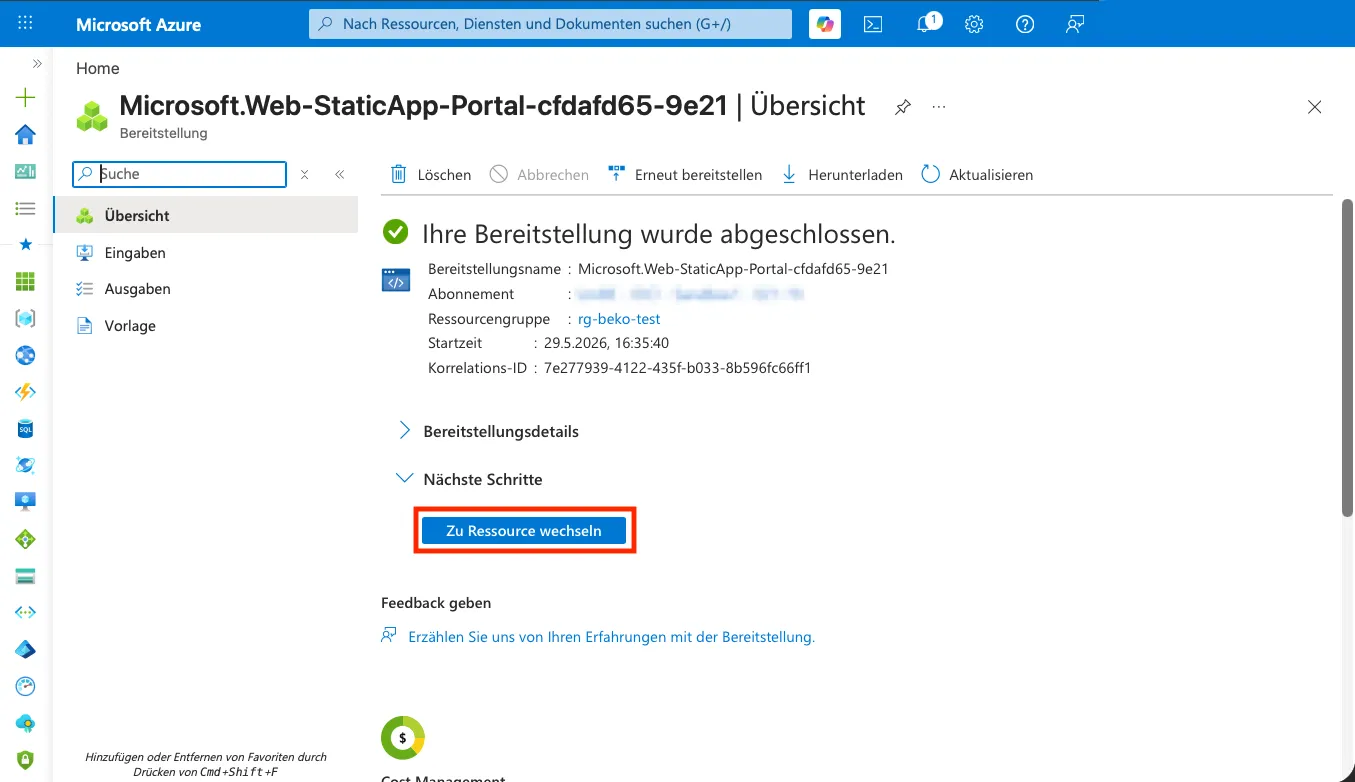Collapse the resource menu with double chevron
Viewport: 1355px width, 782px height.
340,174
